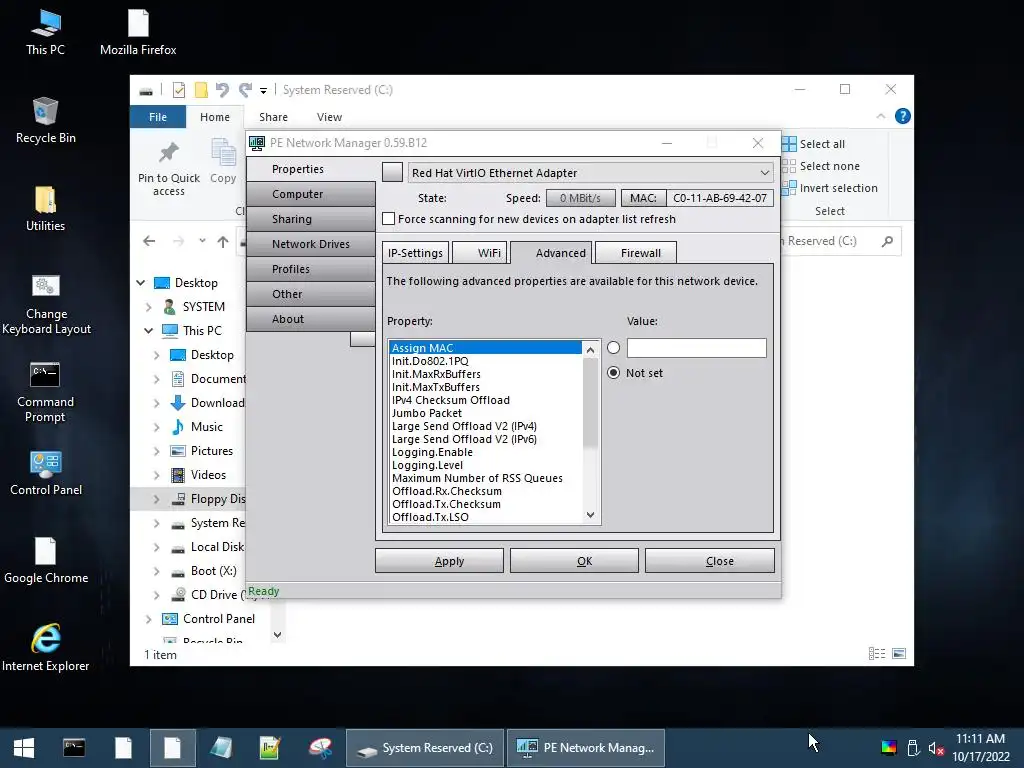Open Mozilla Firefox desktop icon
Image resolution: width=1024 pixels, height=768 pixels.
[x=138, y=32]
